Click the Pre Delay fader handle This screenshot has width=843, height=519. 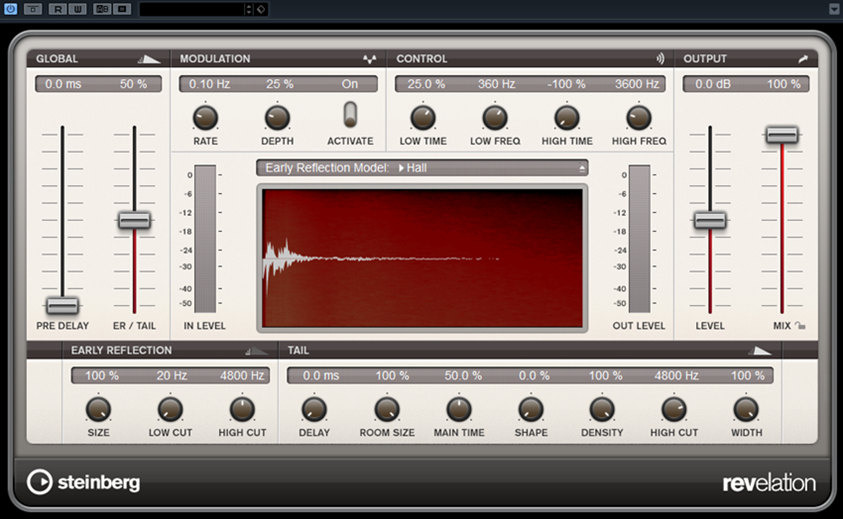(x=62, y=305)
